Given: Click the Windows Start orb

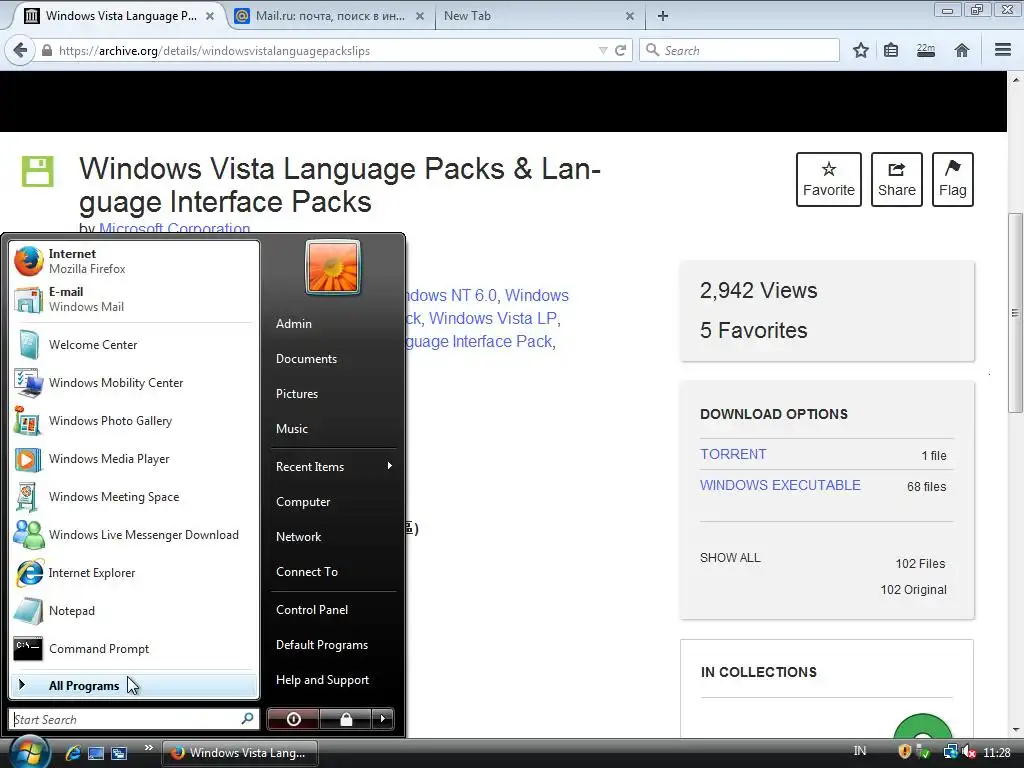Looking at the screenshot, I should click(28, 752).
